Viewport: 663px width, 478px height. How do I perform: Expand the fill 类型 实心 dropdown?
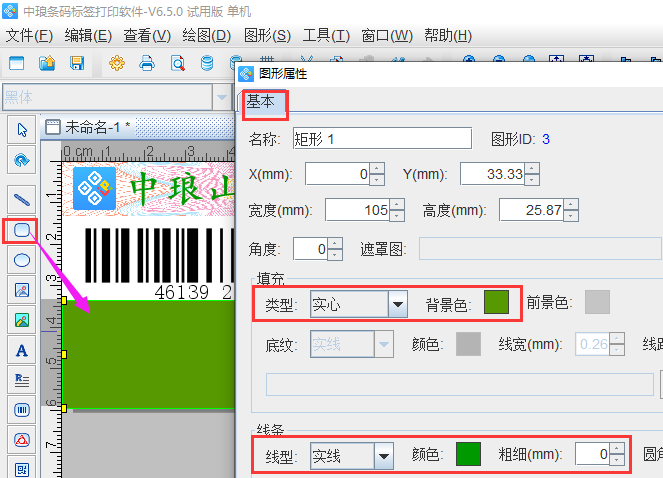click(x=397, y=304)
